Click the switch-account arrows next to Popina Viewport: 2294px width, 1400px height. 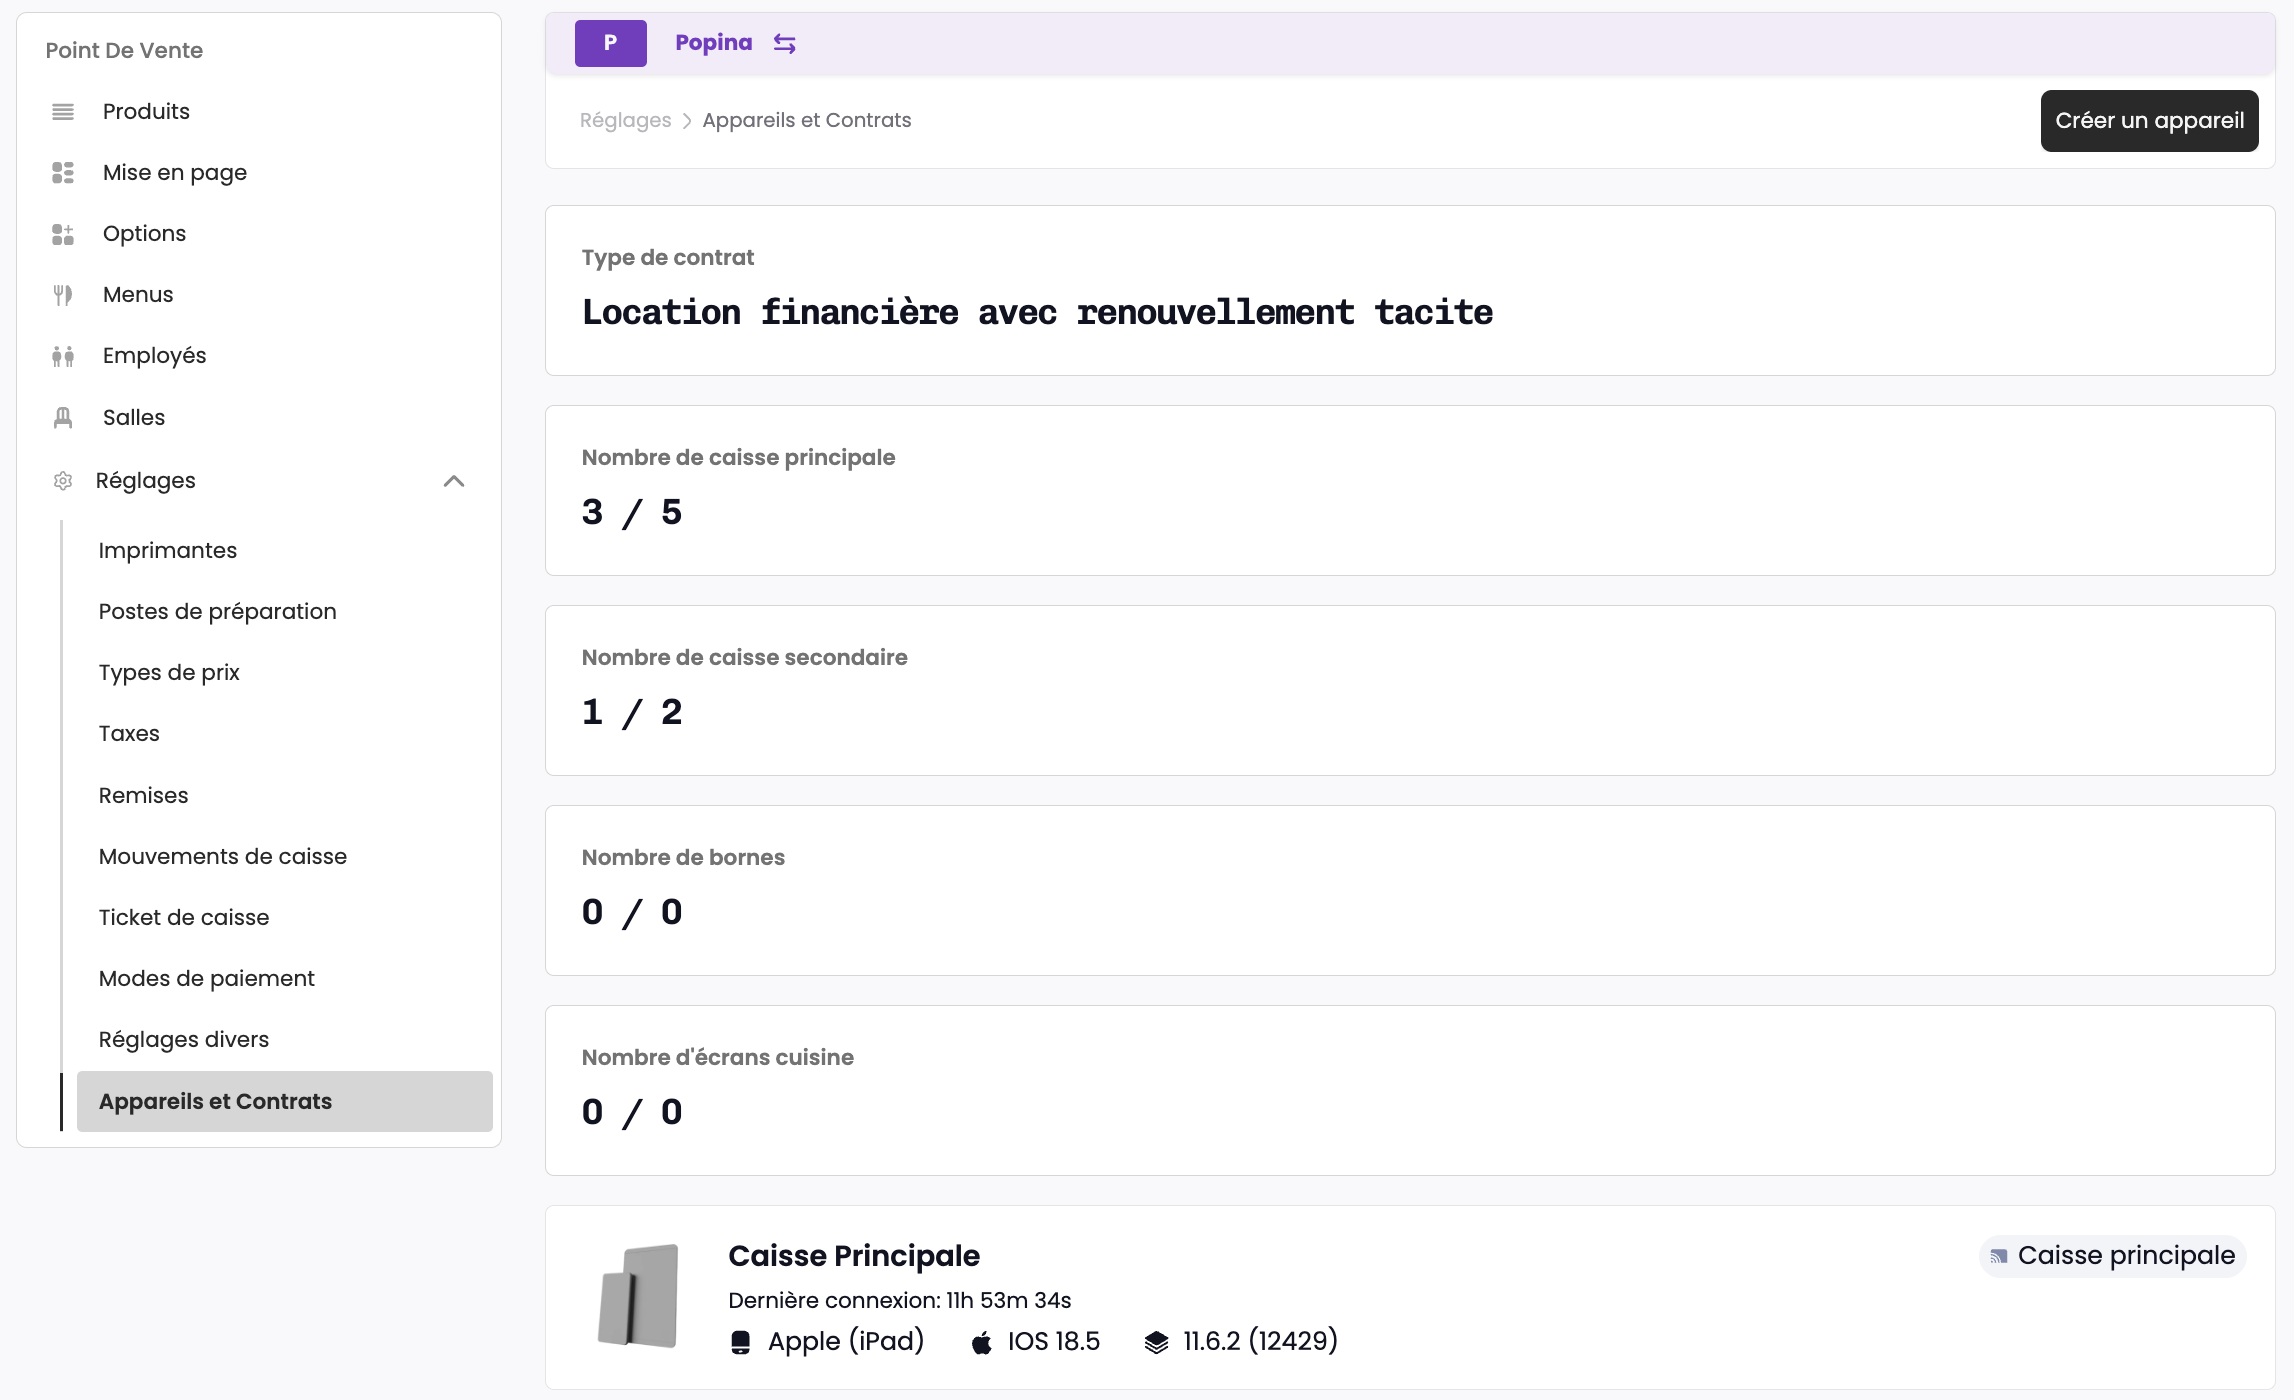784,42
